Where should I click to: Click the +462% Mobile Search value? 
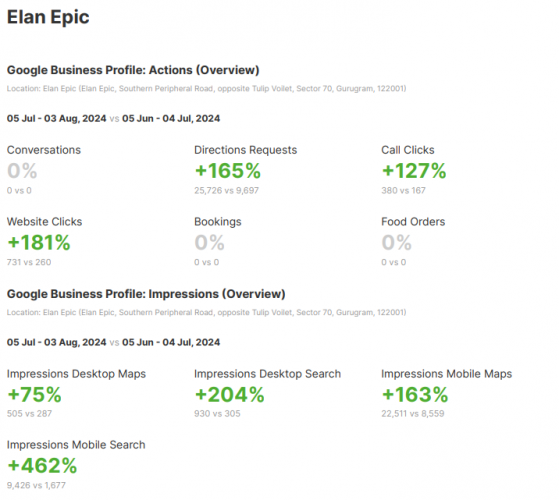point(42,466)
